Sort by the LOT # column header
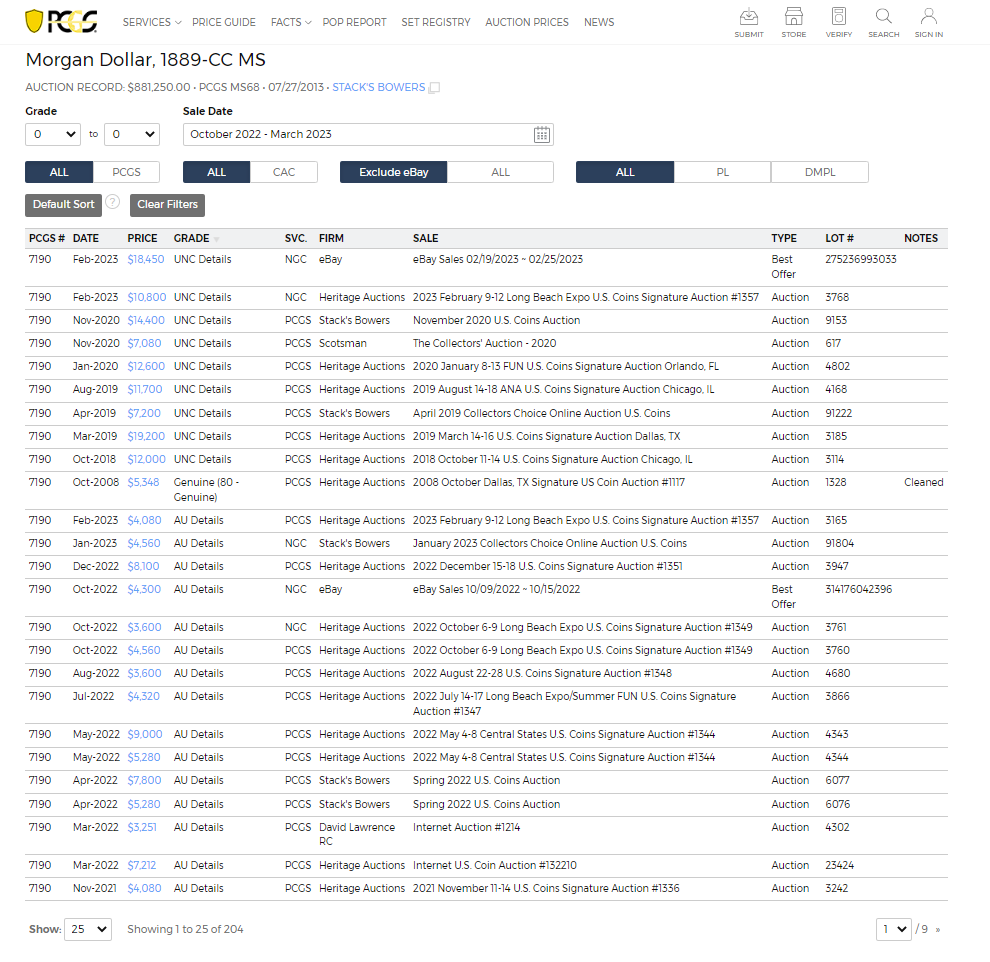990x962 pixels. 839,239
